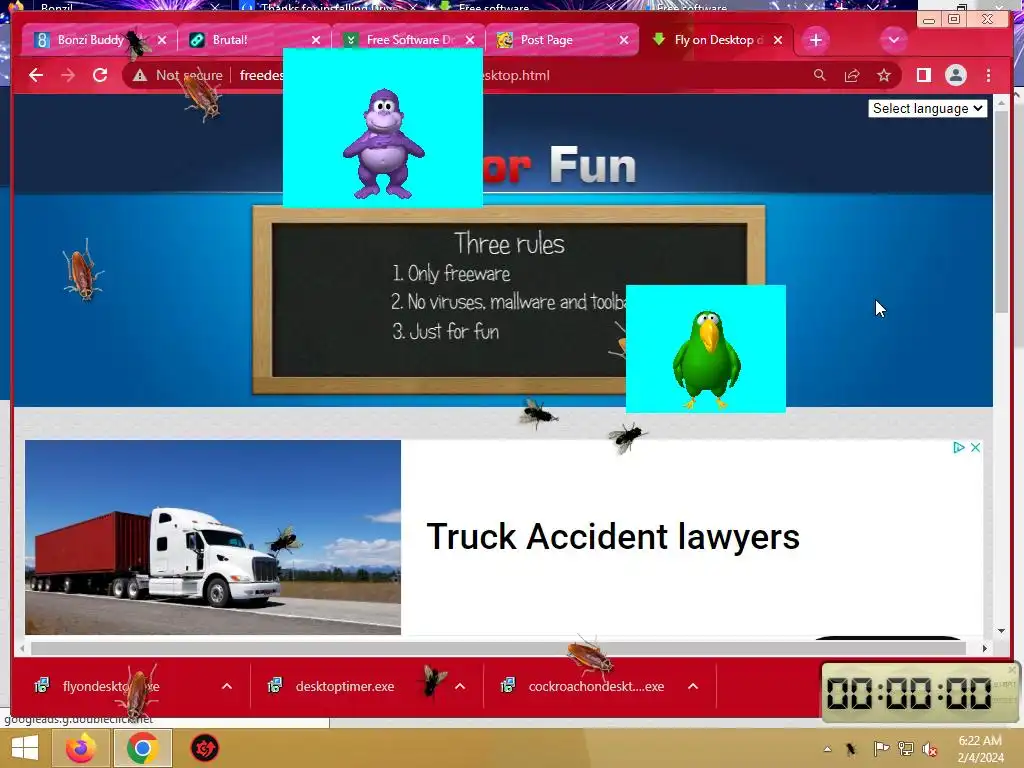Image resolution: width=1024 pixels, height=768 pixels.
Task: Close the Post Page tab
Action: coord(624,40)
